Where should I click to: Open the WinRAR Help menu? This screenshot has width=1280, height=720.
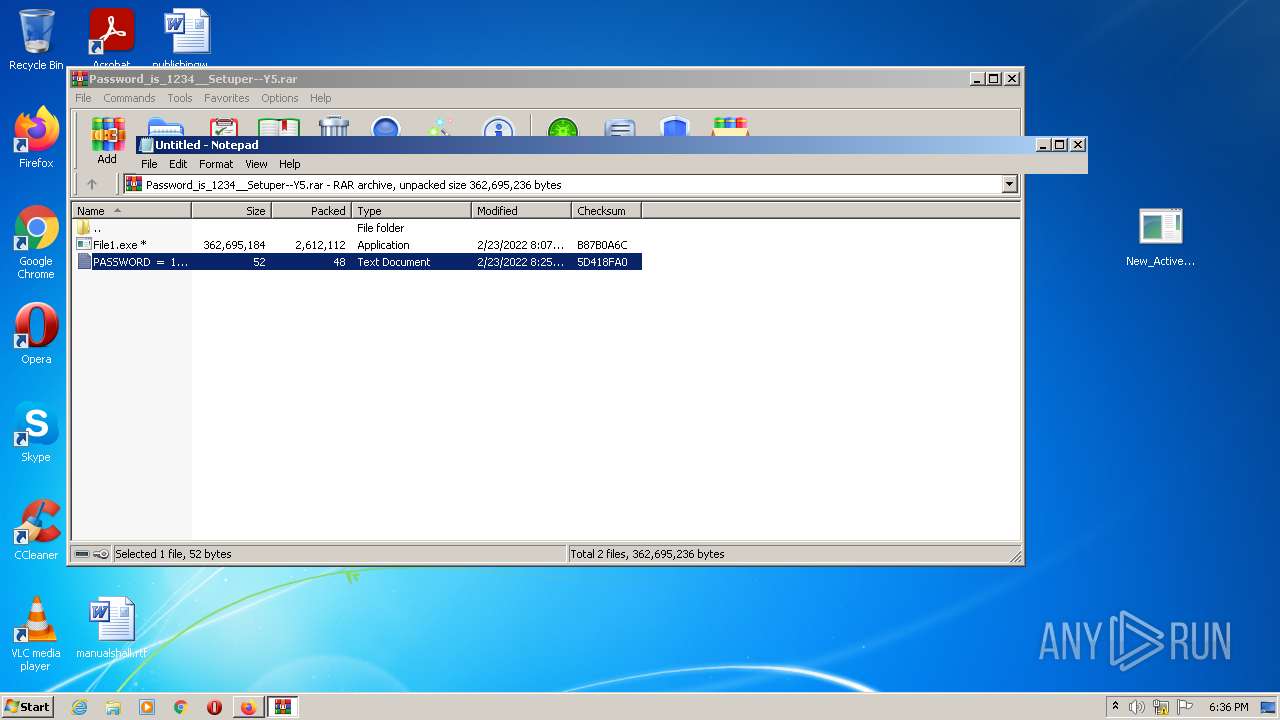point(320,98)
